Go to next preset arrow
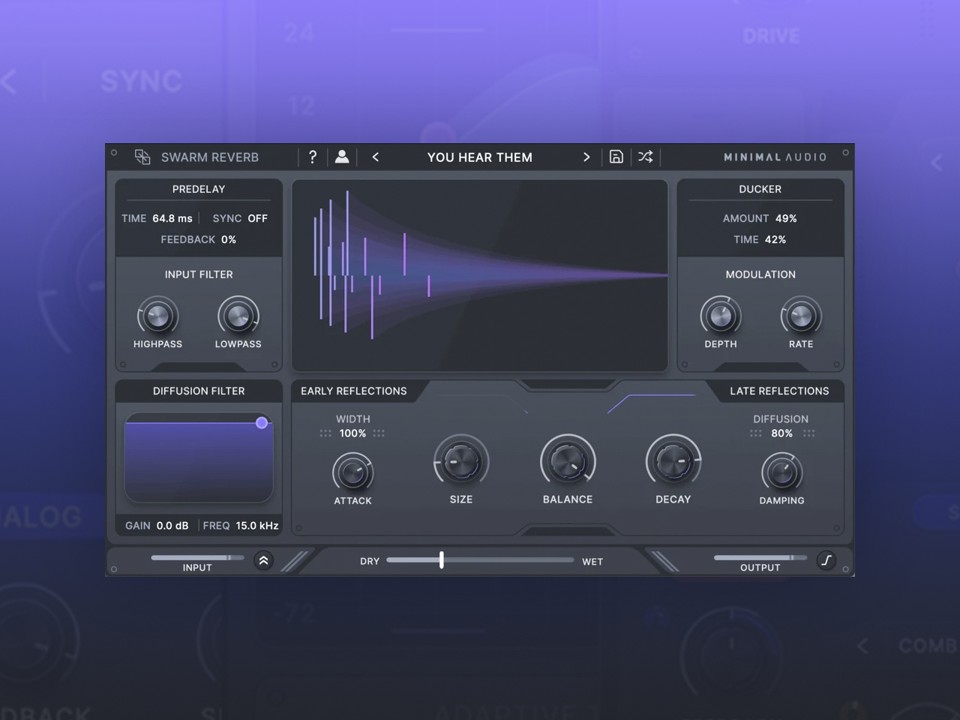Viewport: 960px width, 720px height. (587, 157)
